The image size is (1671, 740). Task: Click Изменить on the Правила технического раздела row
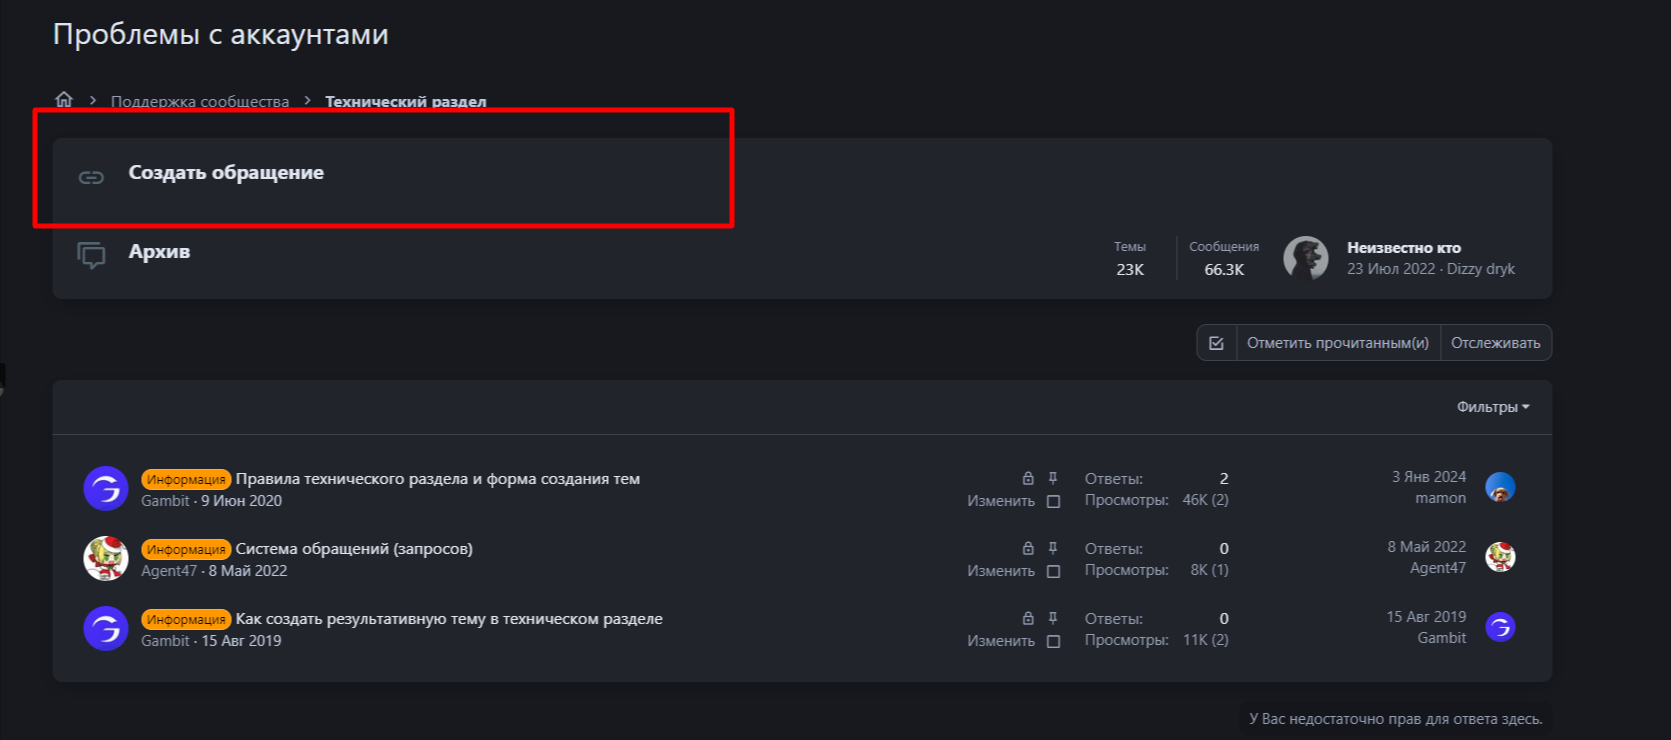click(1000, 501)
